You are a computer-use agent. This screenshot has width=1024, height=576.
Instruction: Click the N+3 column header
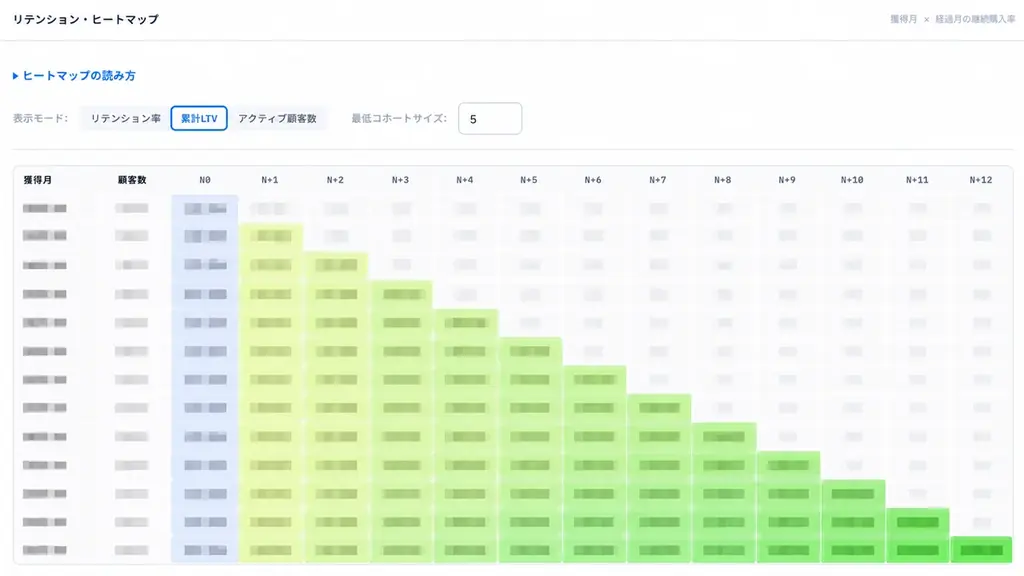coord(400,180)
